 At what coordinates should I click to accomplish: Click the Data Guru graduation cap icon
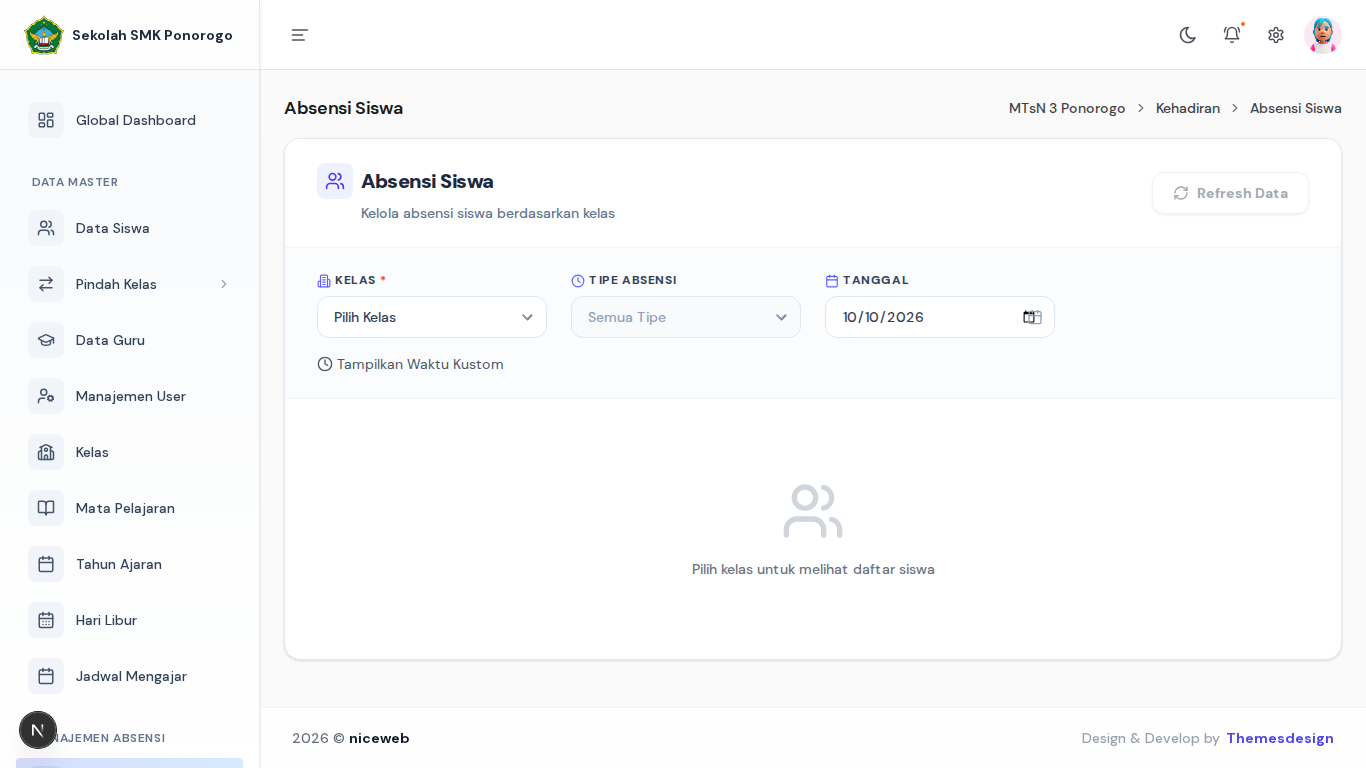[46, 340]
